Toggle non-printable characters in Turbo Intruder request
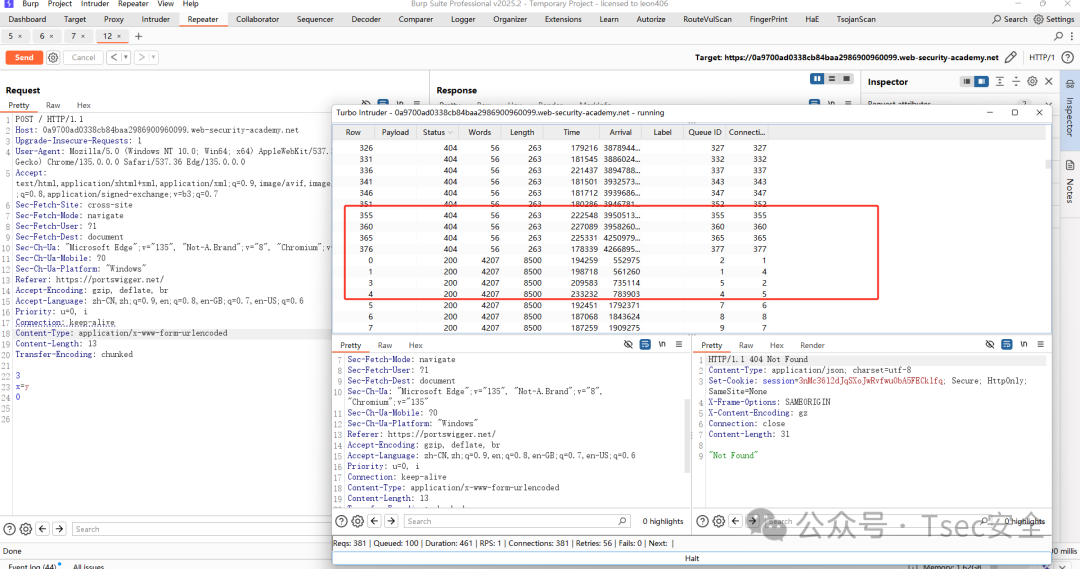1080x569 pixels. click(x=628, y=344)
